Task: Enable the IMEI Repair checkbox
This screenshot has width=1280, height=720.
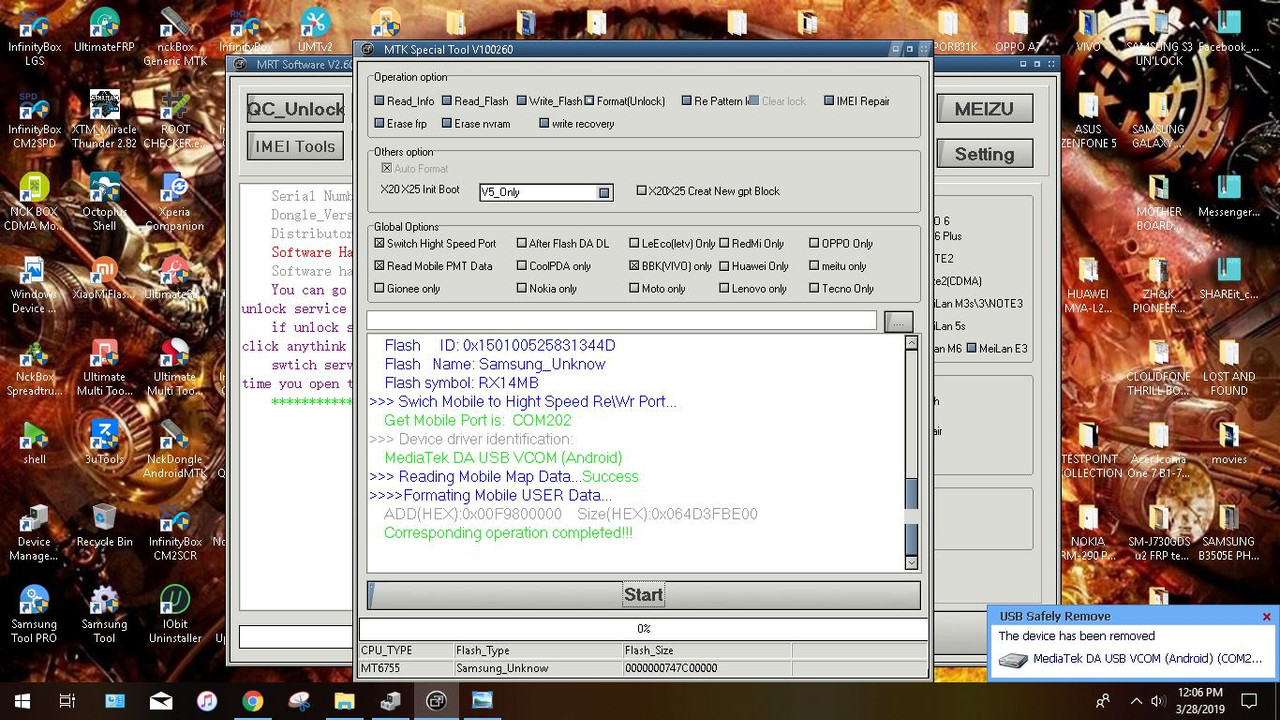Action: pos(829,101)
